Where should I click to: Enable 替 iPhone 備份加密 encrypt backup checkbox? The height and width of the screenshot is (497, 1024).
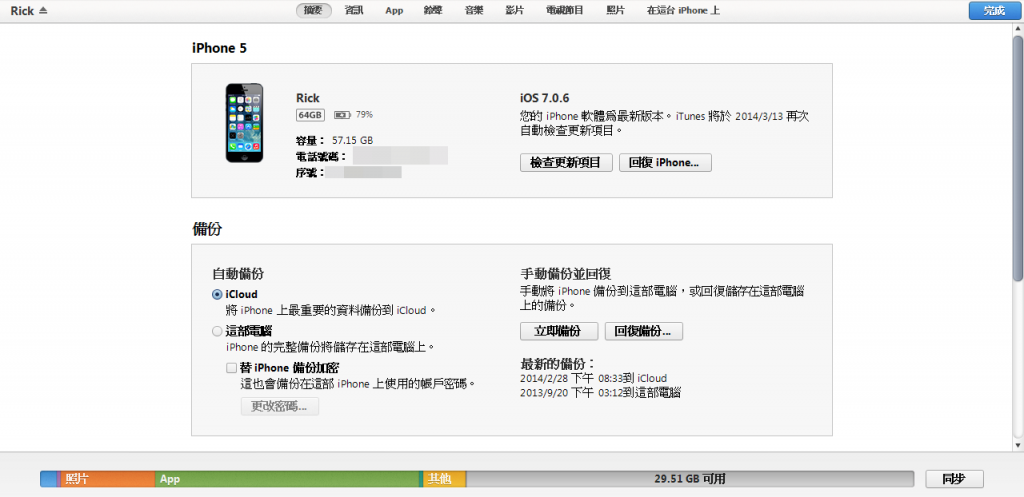231,368
